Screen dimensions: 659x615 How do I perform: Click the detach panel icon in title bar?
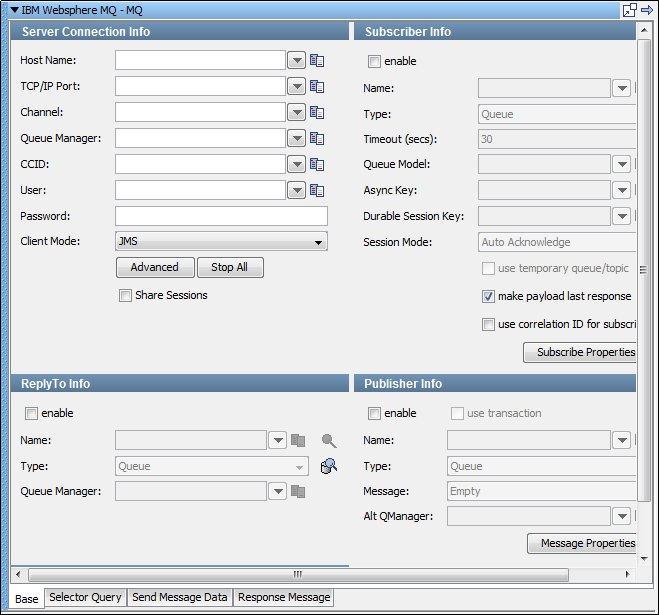coord(630,10)
